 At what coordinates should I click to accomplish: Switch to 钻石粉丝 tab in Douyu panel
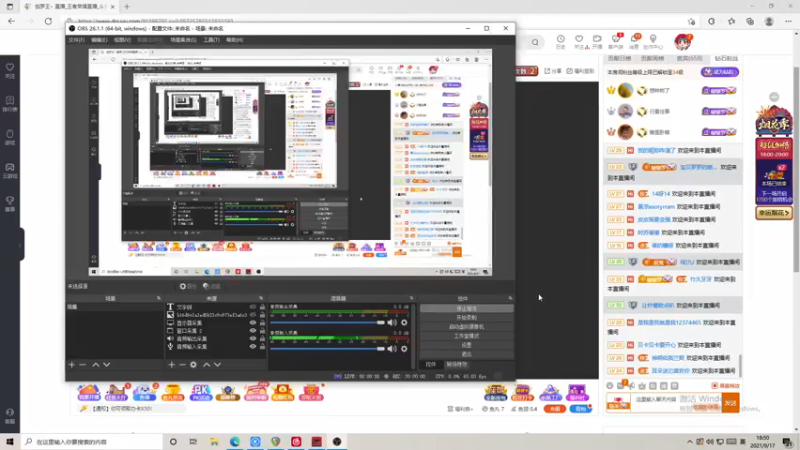[x=726, y=59]
